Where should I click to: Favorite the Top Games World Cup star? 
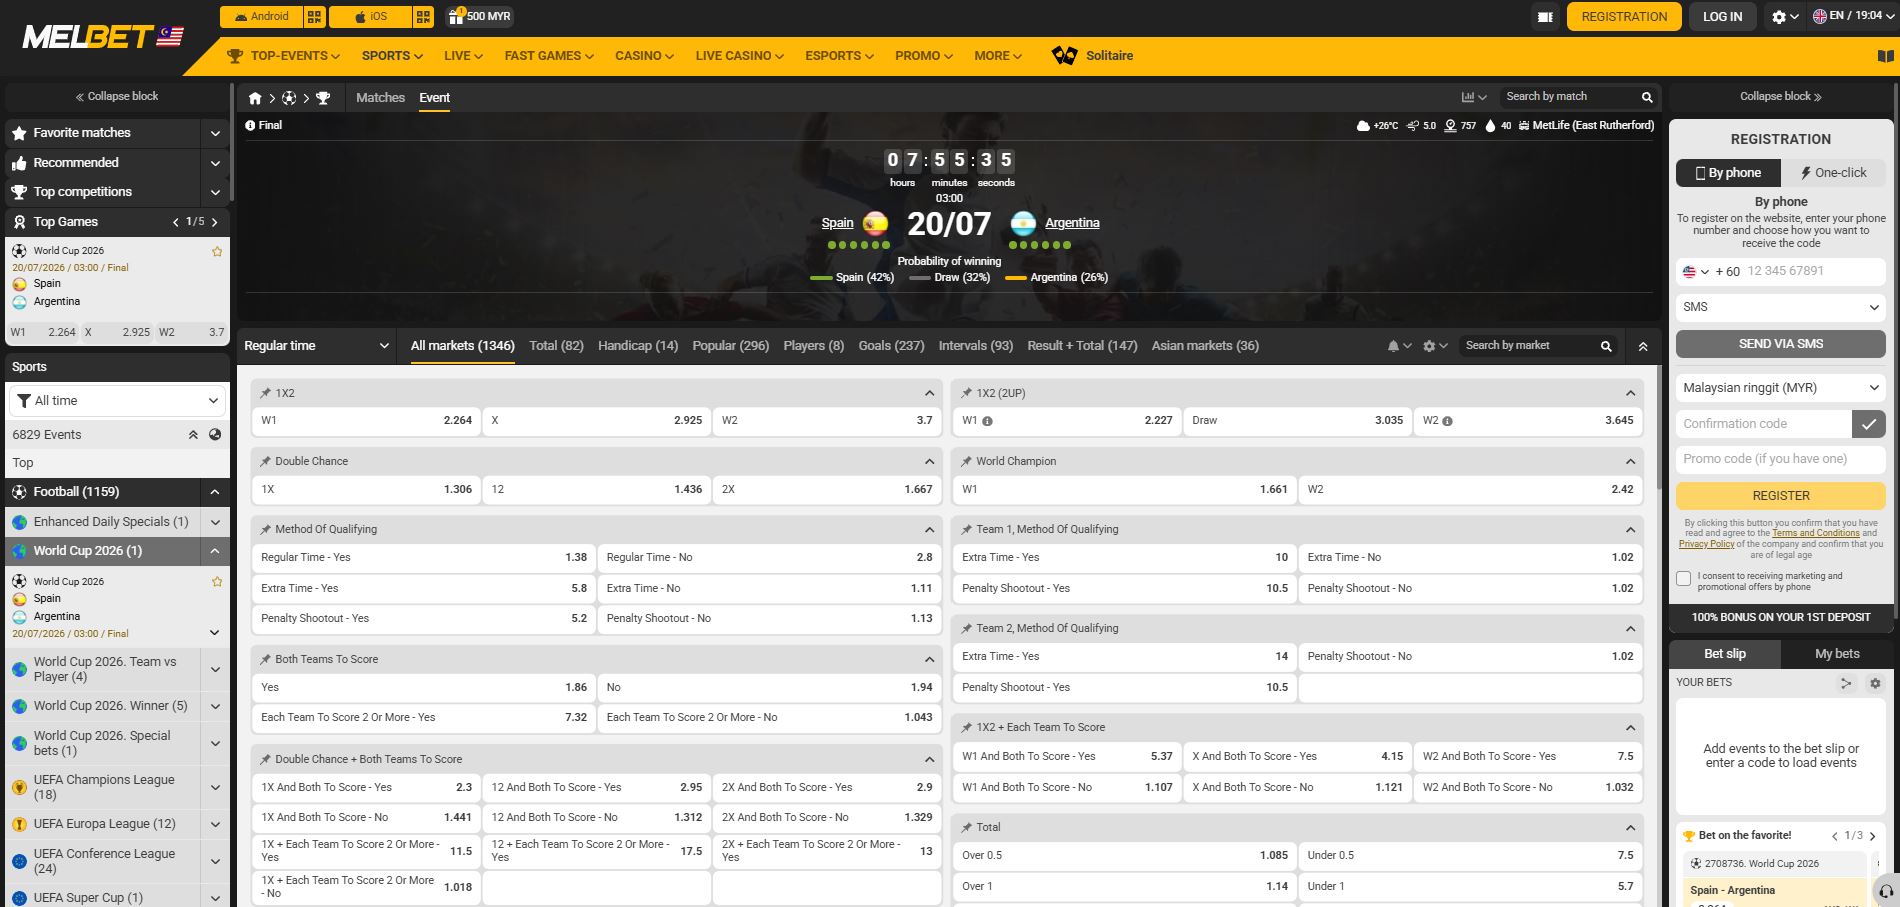(217, 251)
